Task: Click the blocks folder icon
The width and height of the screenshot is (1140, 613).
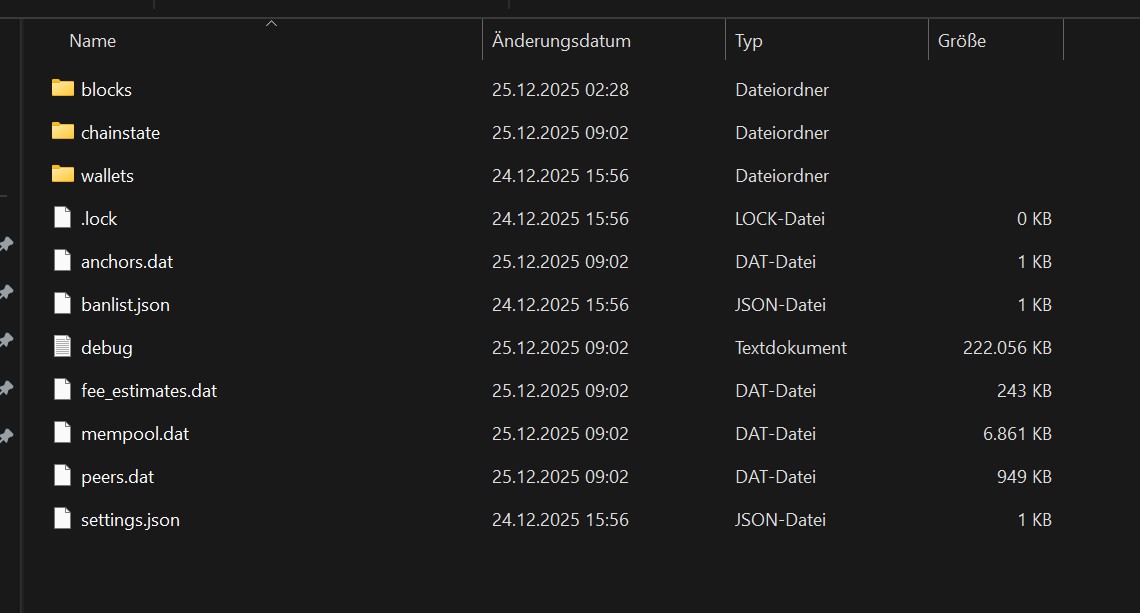Action: (x=63, y=89)
